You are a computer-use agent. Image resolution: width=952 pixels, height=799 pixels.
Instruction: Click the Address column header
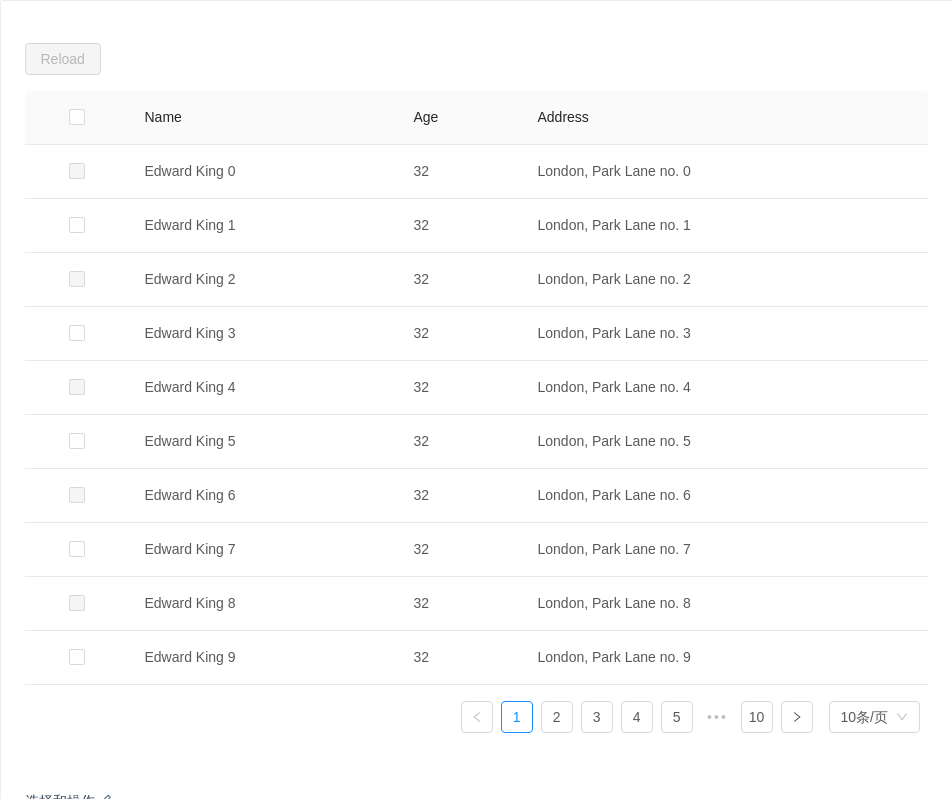pos(563,117)
